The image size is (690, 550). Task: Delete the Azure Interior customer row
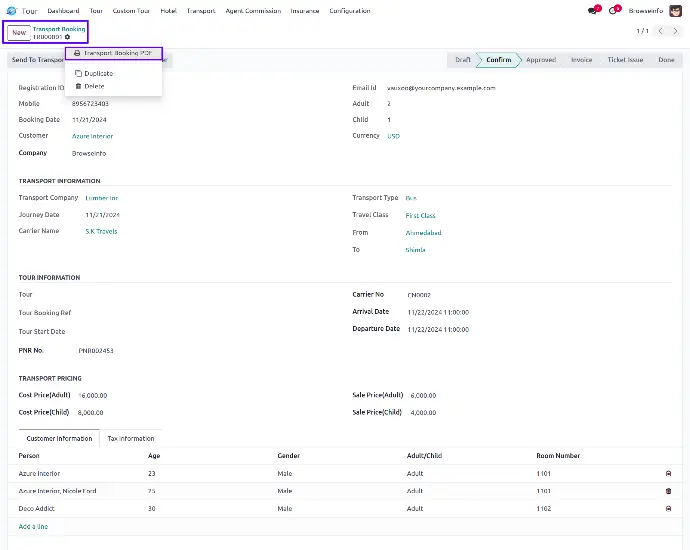668,473
